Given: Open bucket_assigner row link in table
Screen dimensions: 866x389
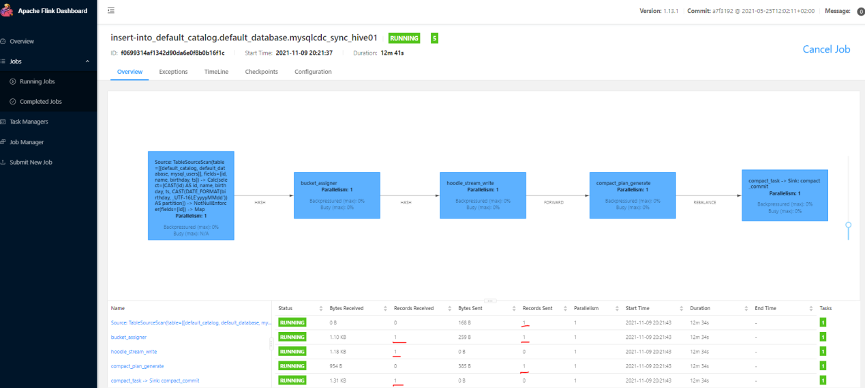Looking at the screenshot, I should pyautogui.click(x=129, y=337).
